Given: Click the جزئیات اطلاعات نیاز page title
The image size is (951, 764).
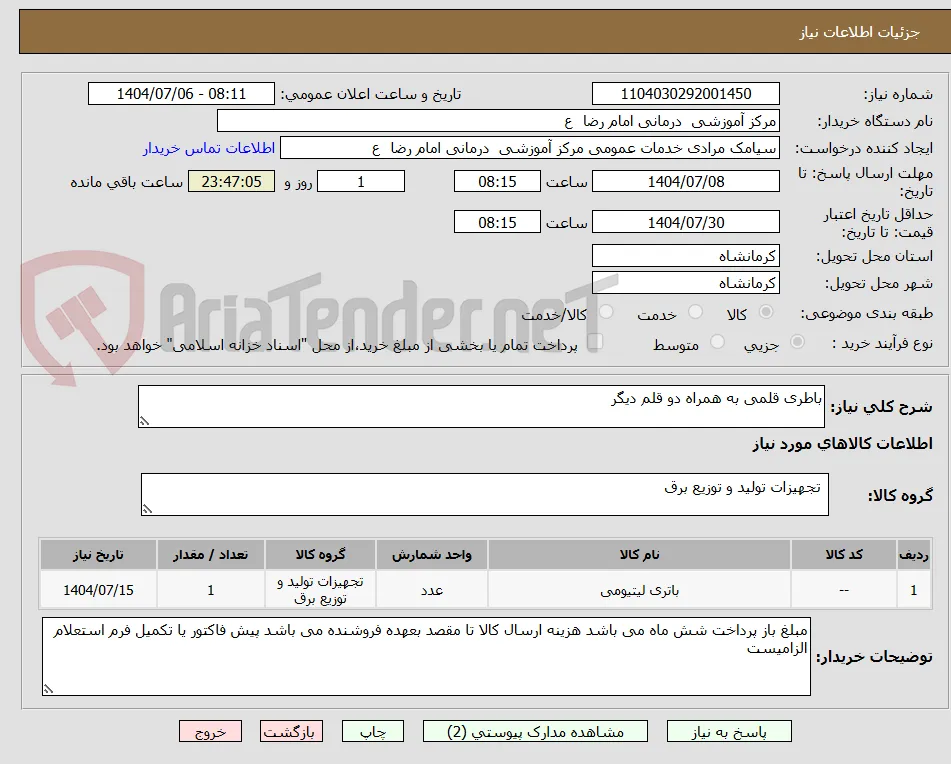Looking at the screenshot, I should click(859, 32).
